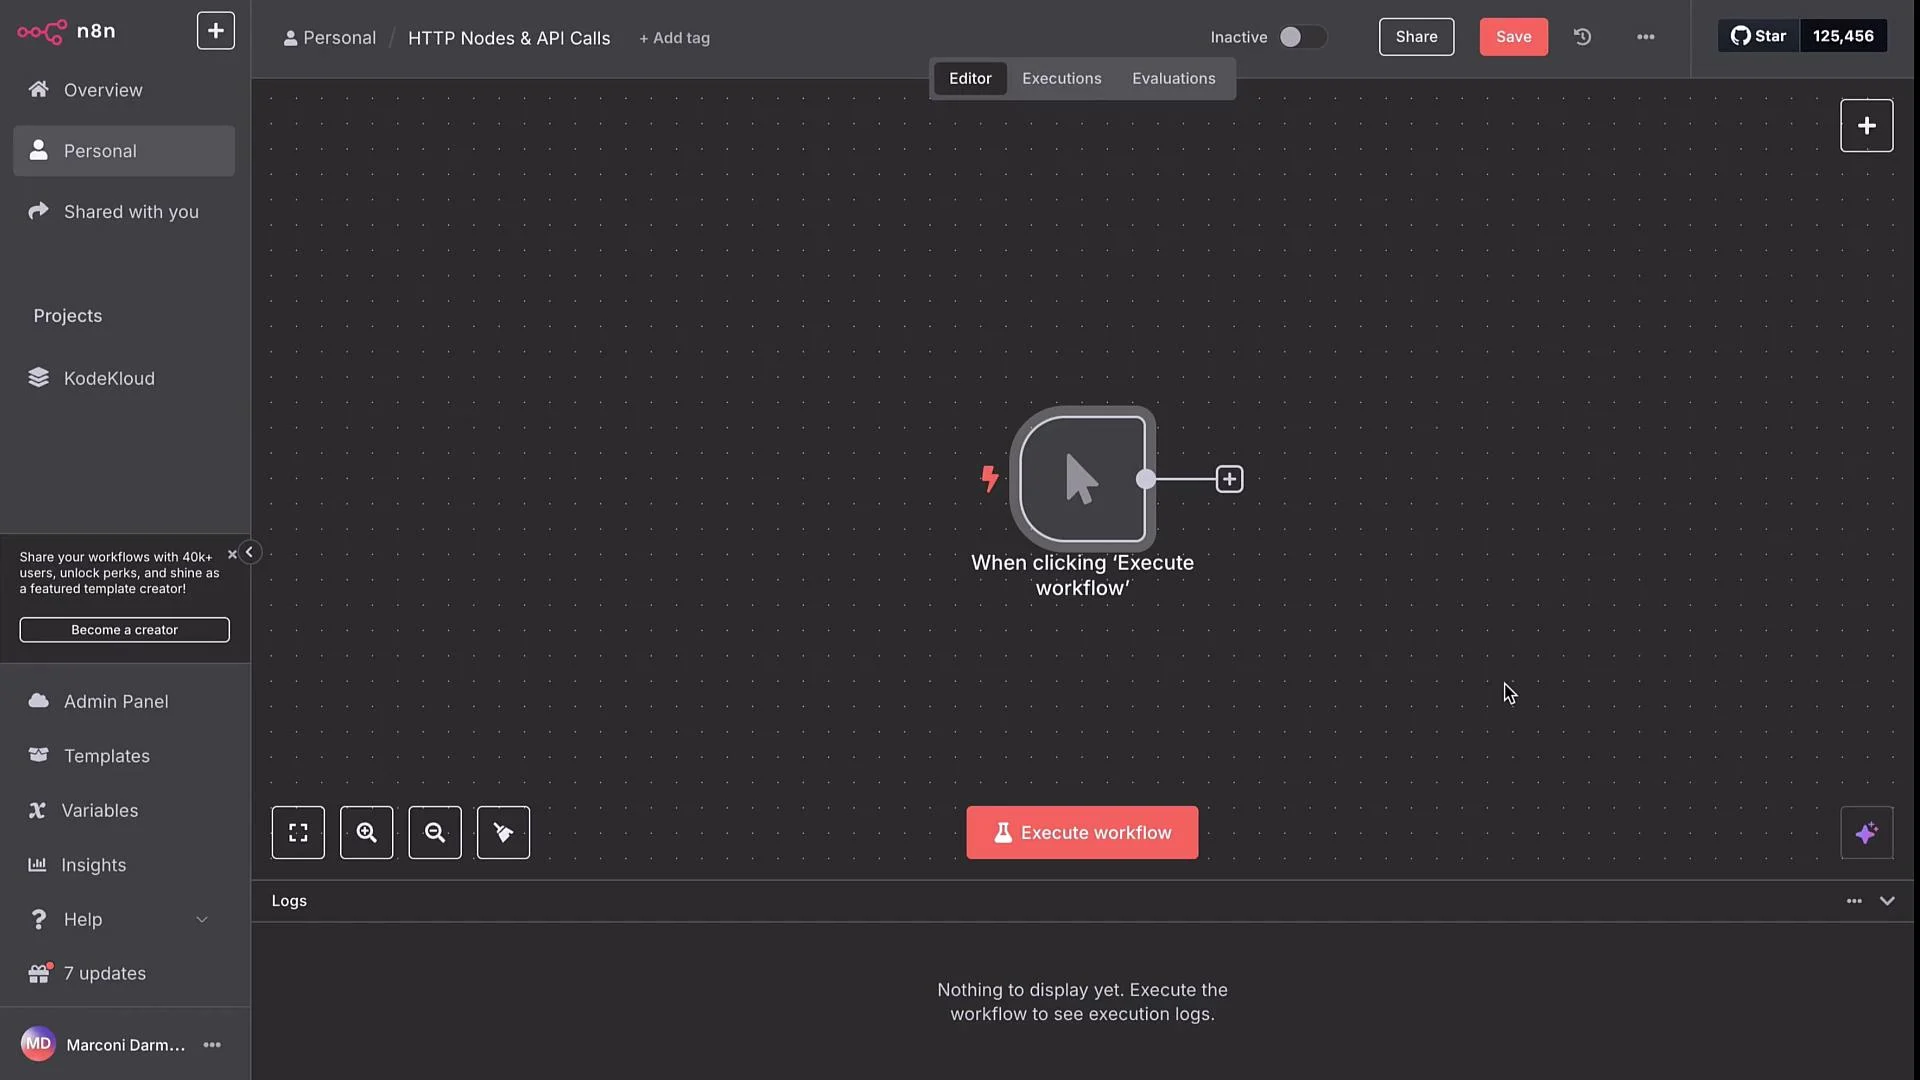Switch to Executions tab
The height and width of the screenshot is (1080, 1920).
(1061, 79)
